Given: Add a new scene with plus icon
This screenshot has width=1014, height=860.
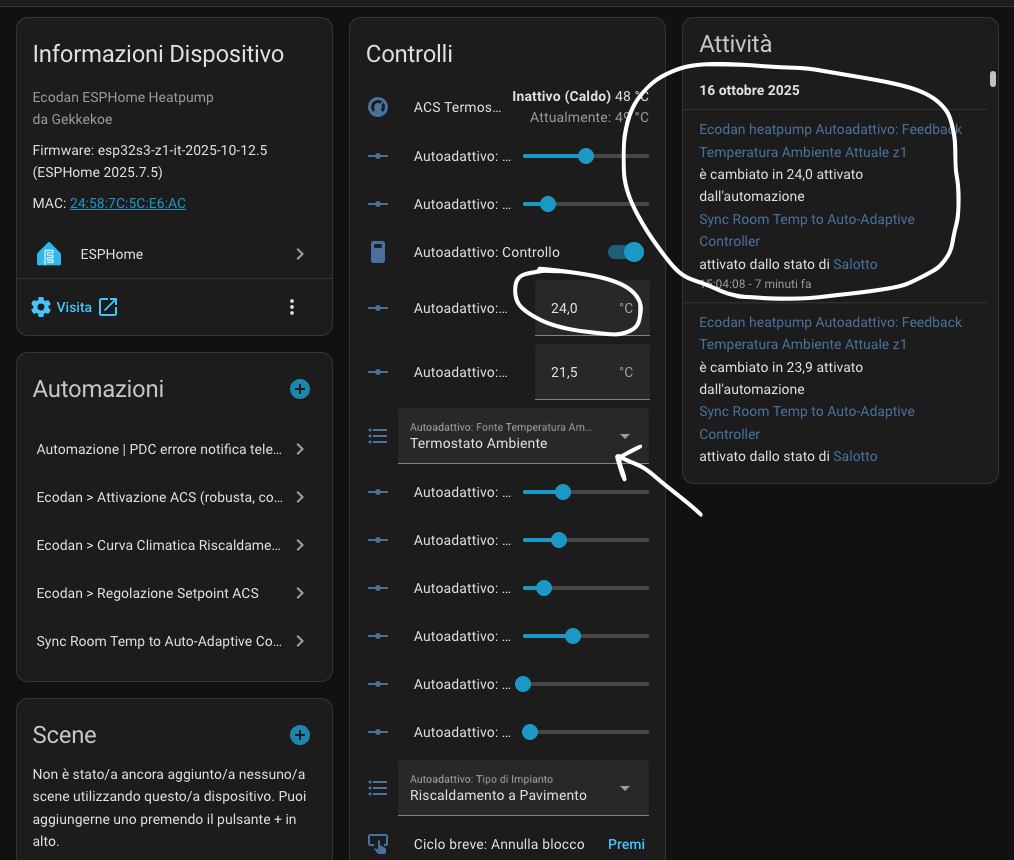Looking at the screenshot, I should tap(299, 735).
